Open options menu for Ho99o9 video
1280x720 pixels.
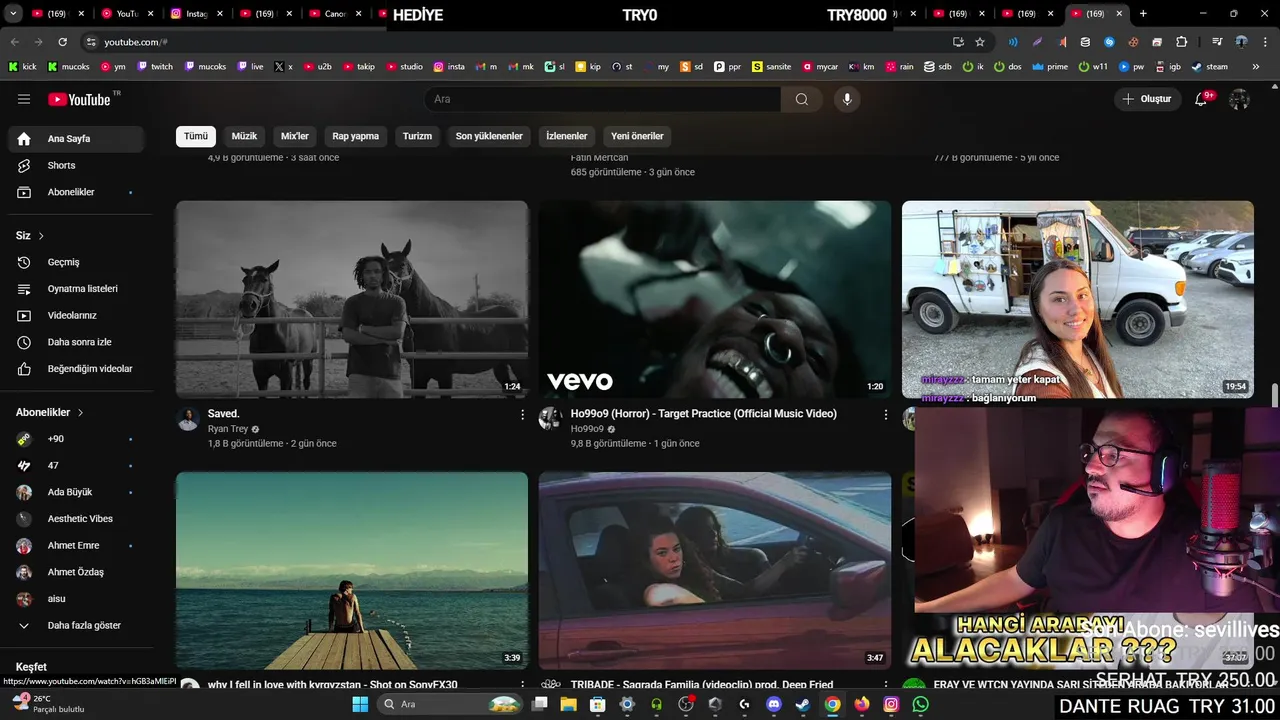(885, 414)
